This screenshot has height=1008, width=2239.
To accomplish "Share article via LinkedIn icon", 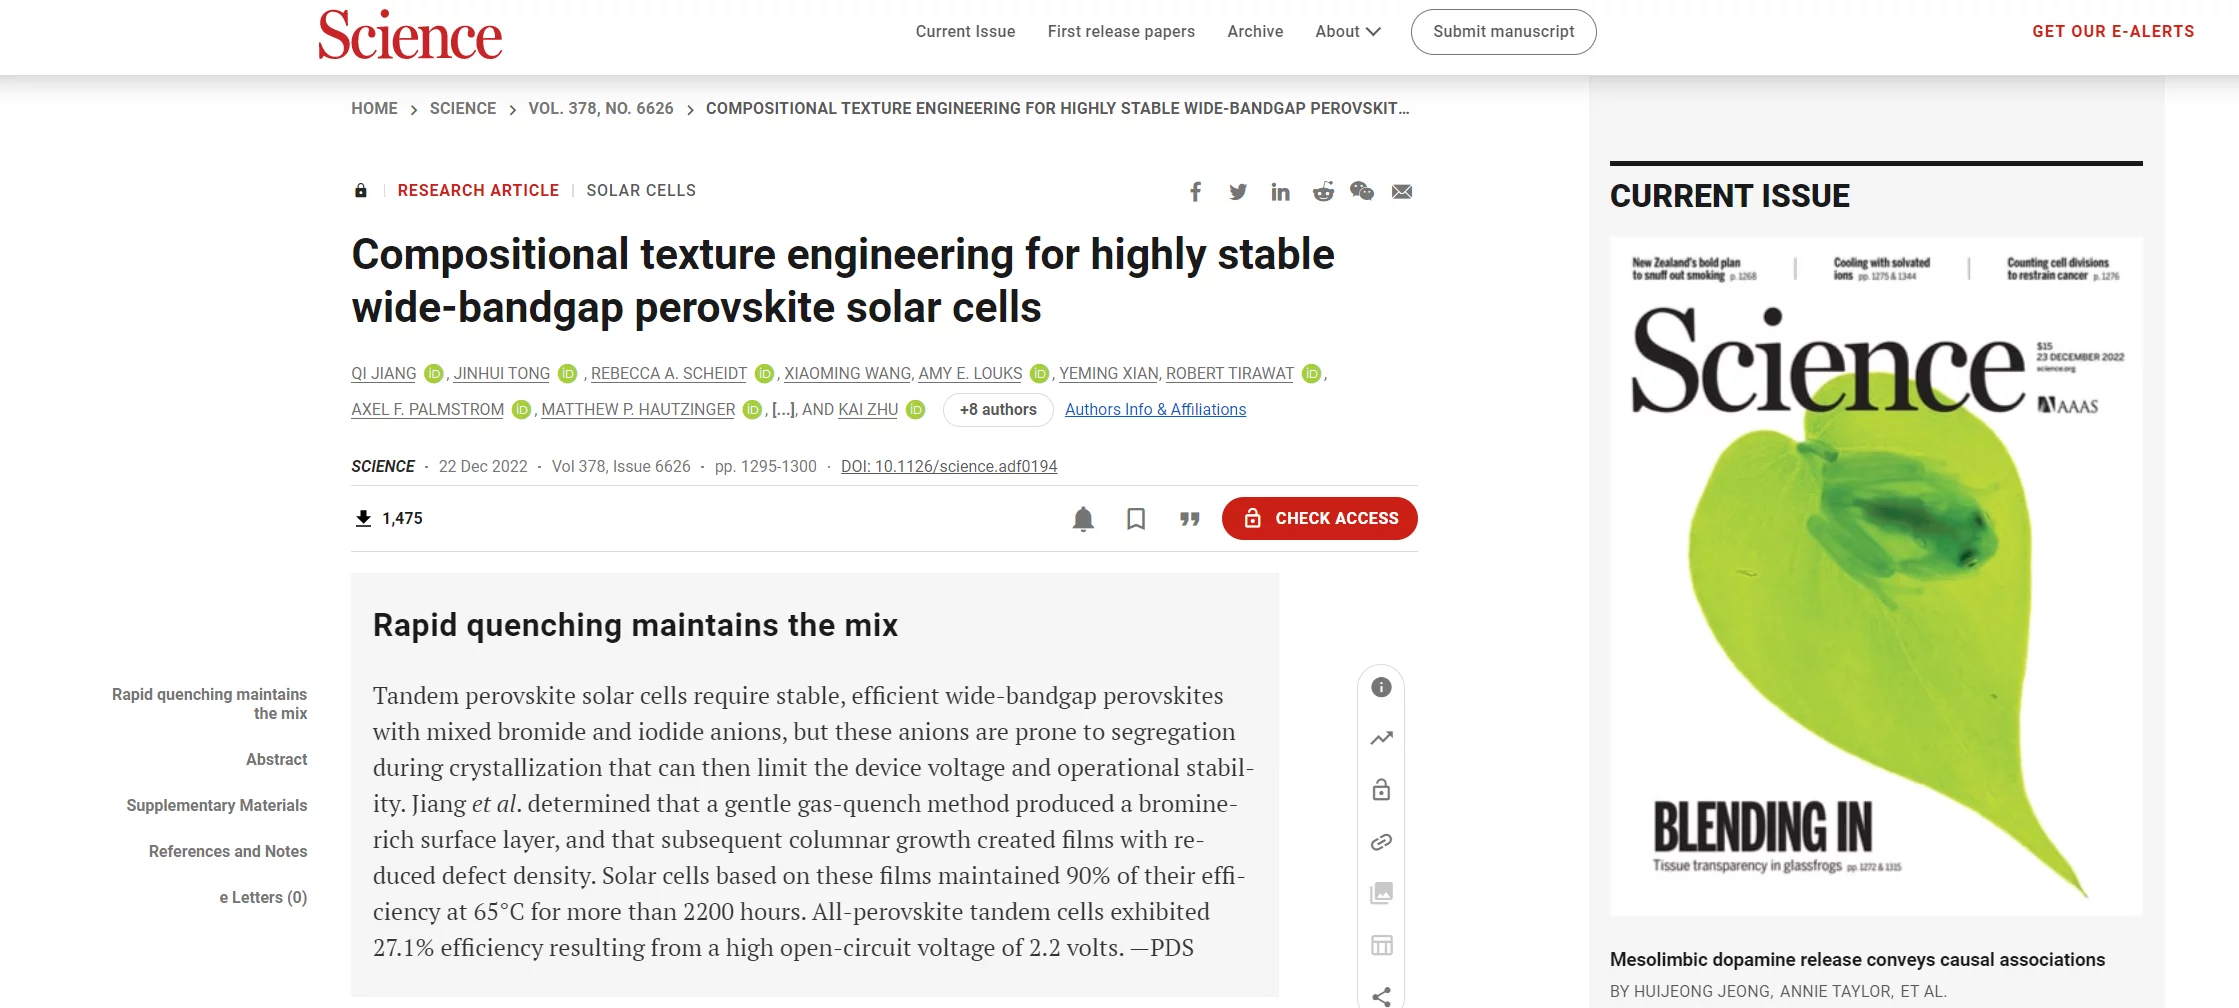I will click(1280, 191).
